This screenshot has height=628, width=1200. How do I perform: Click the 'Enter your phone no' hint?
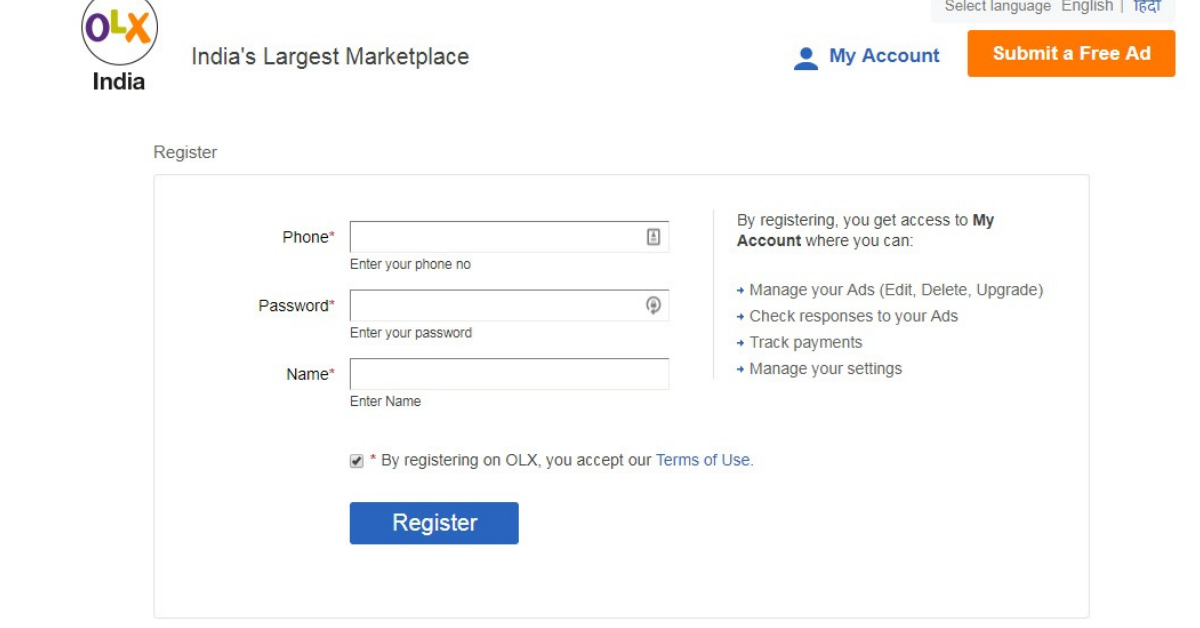pyautogui.click(x=410, y=265)
